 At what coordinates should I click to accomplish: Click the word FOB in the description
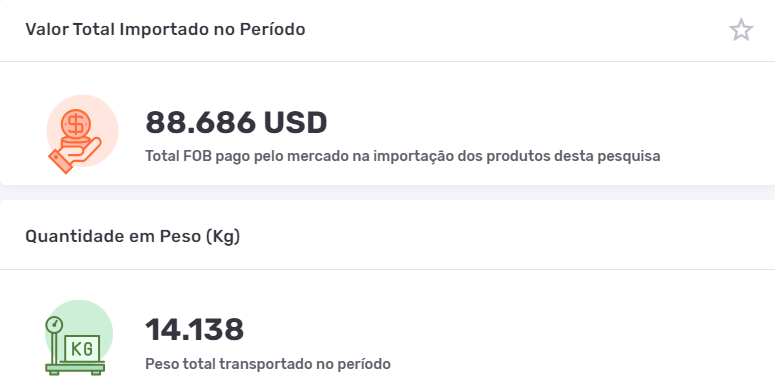click(x=197, y=156)
